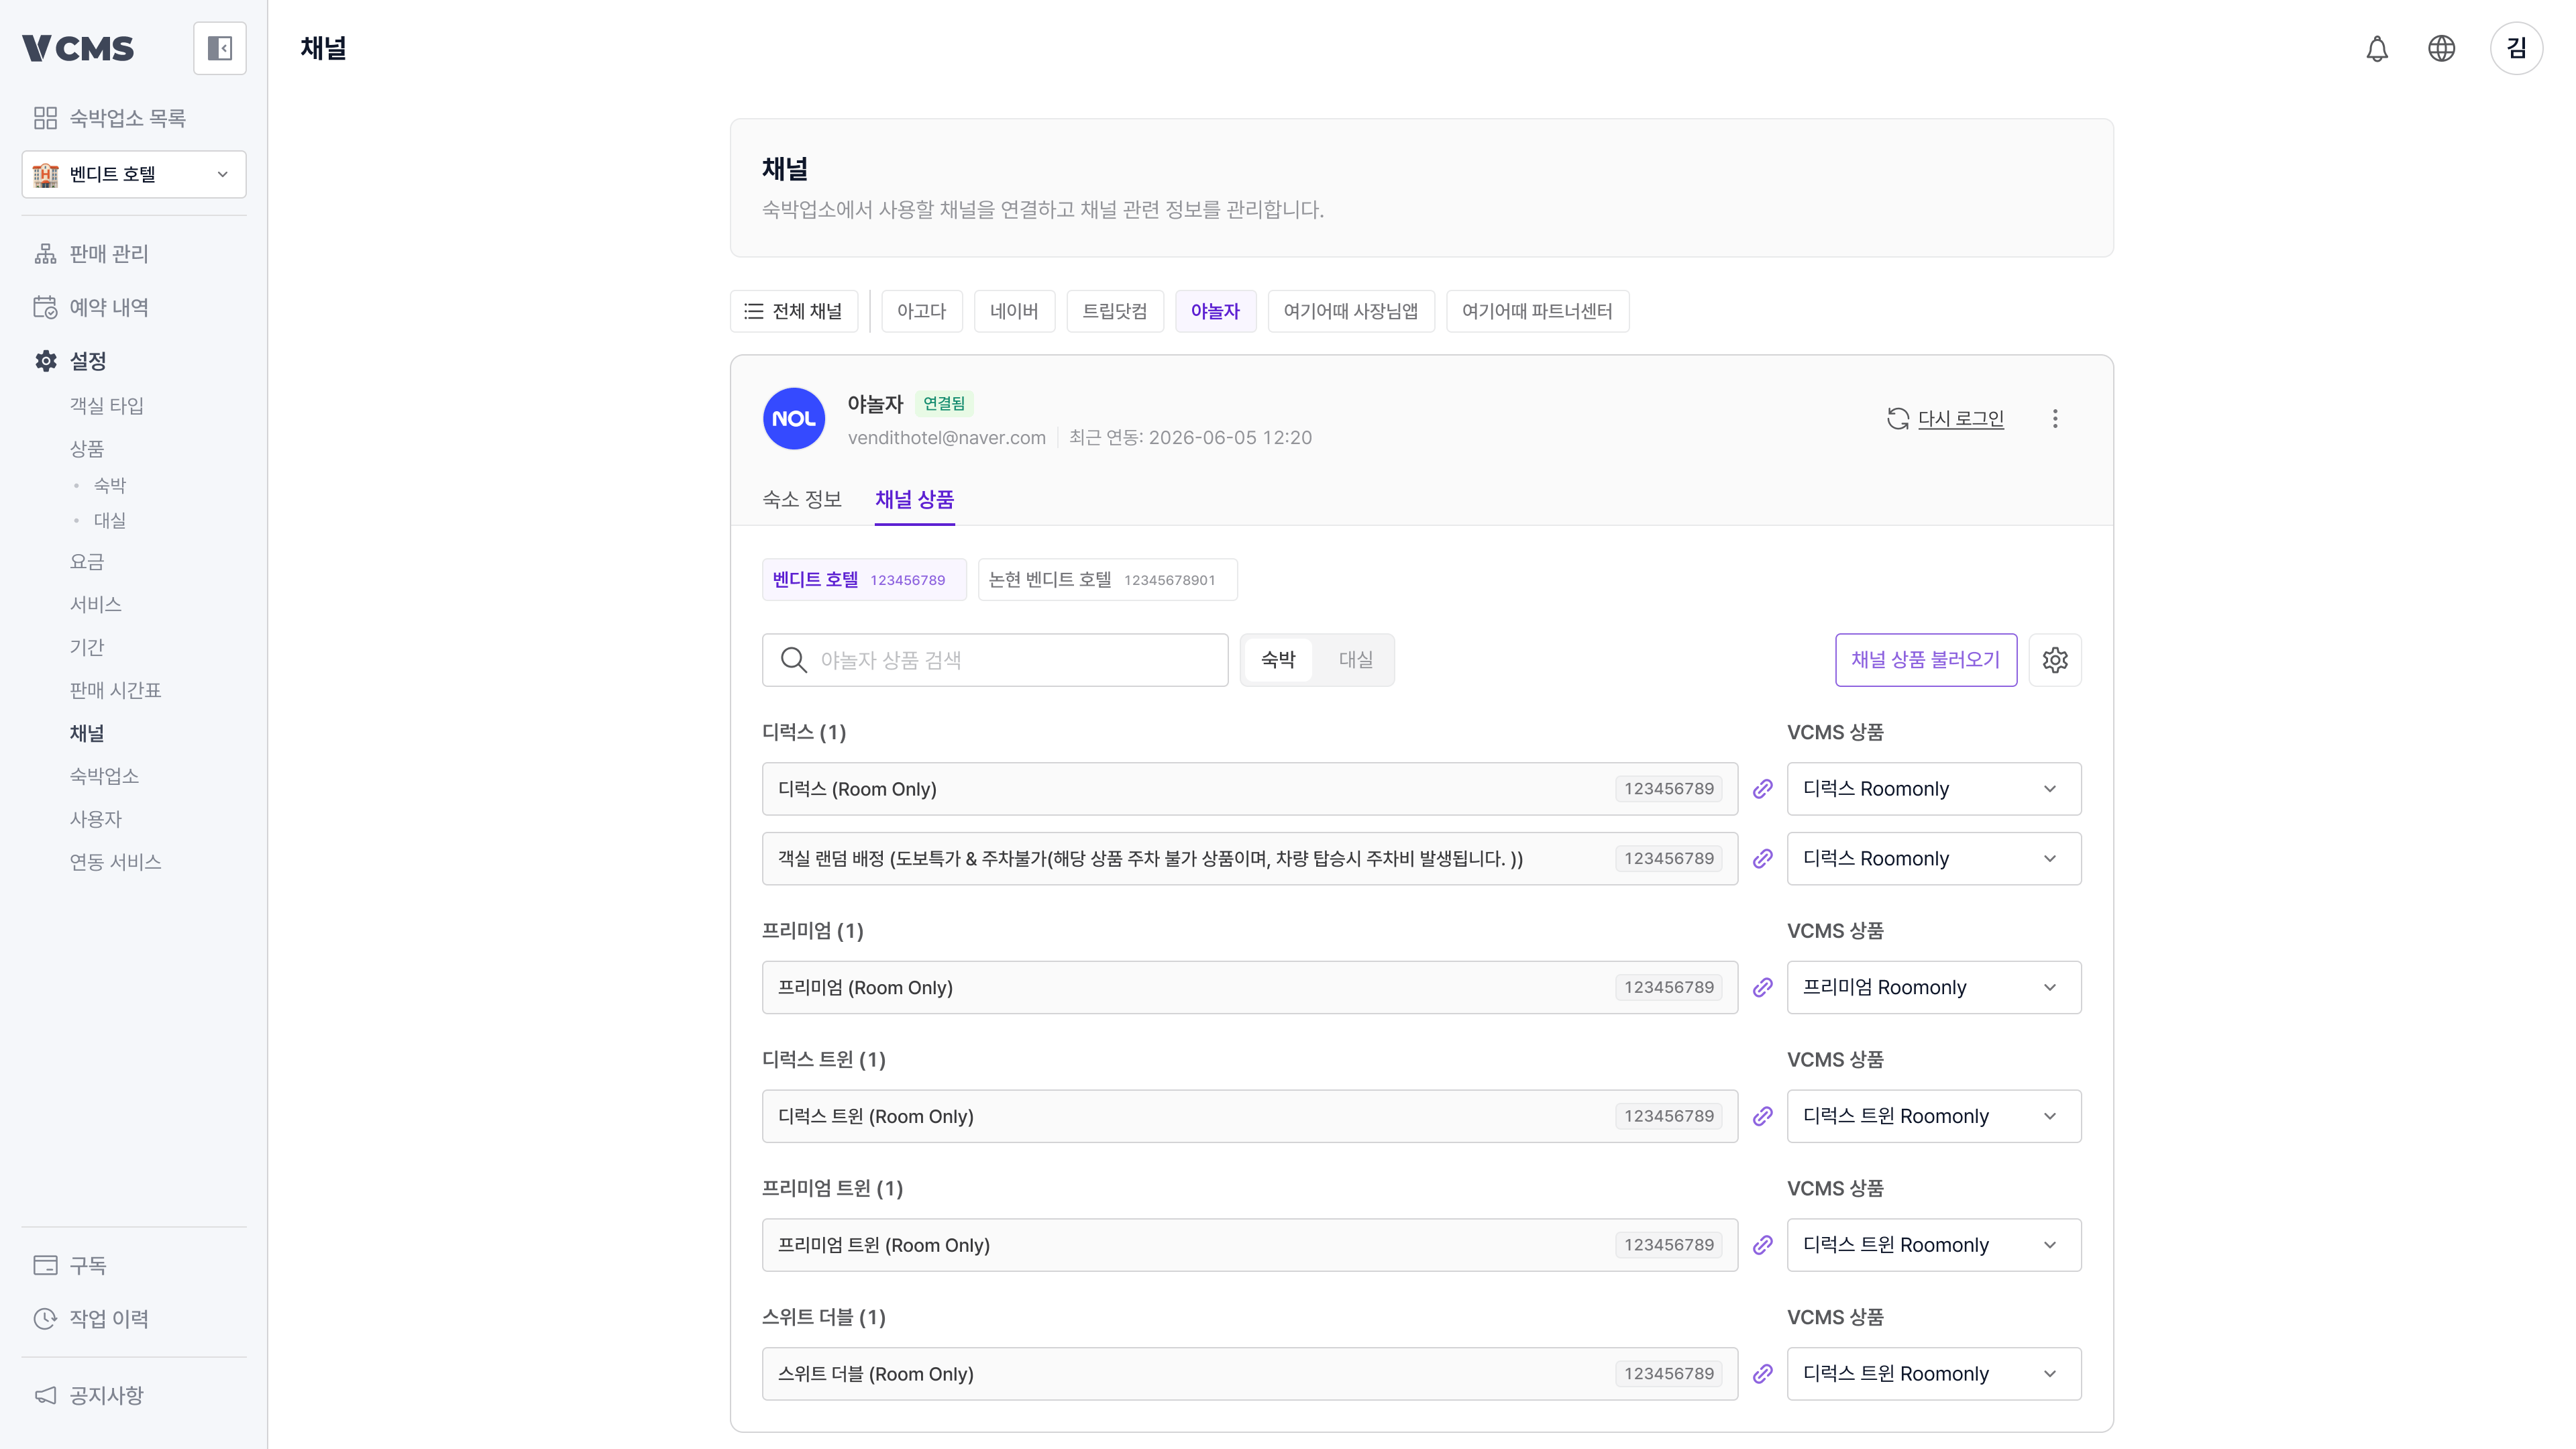
Task: Open 공지사항 in the sidebar
Action: pyautogui.click(x=89, y=1395)
